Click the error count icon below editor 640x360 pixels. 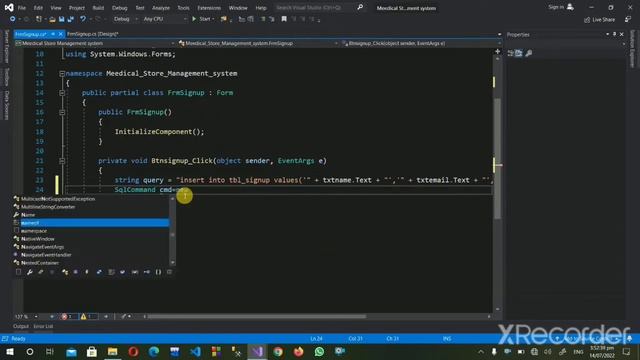64,316
